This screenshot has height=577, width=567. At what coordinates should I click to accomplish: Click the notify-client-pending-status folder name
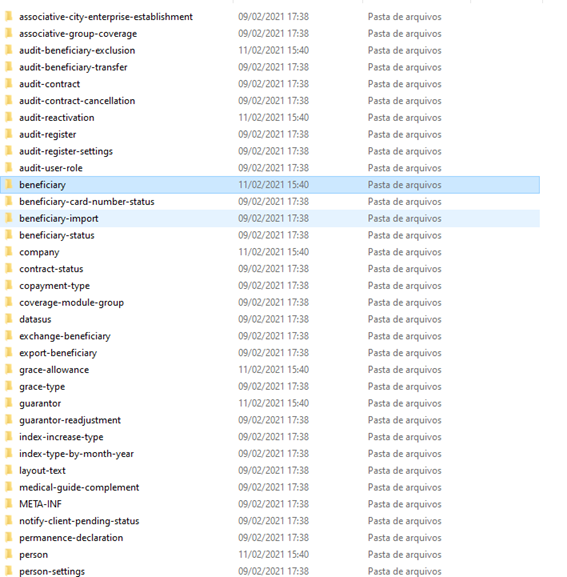pyautogui.click(x=79, y=521)
